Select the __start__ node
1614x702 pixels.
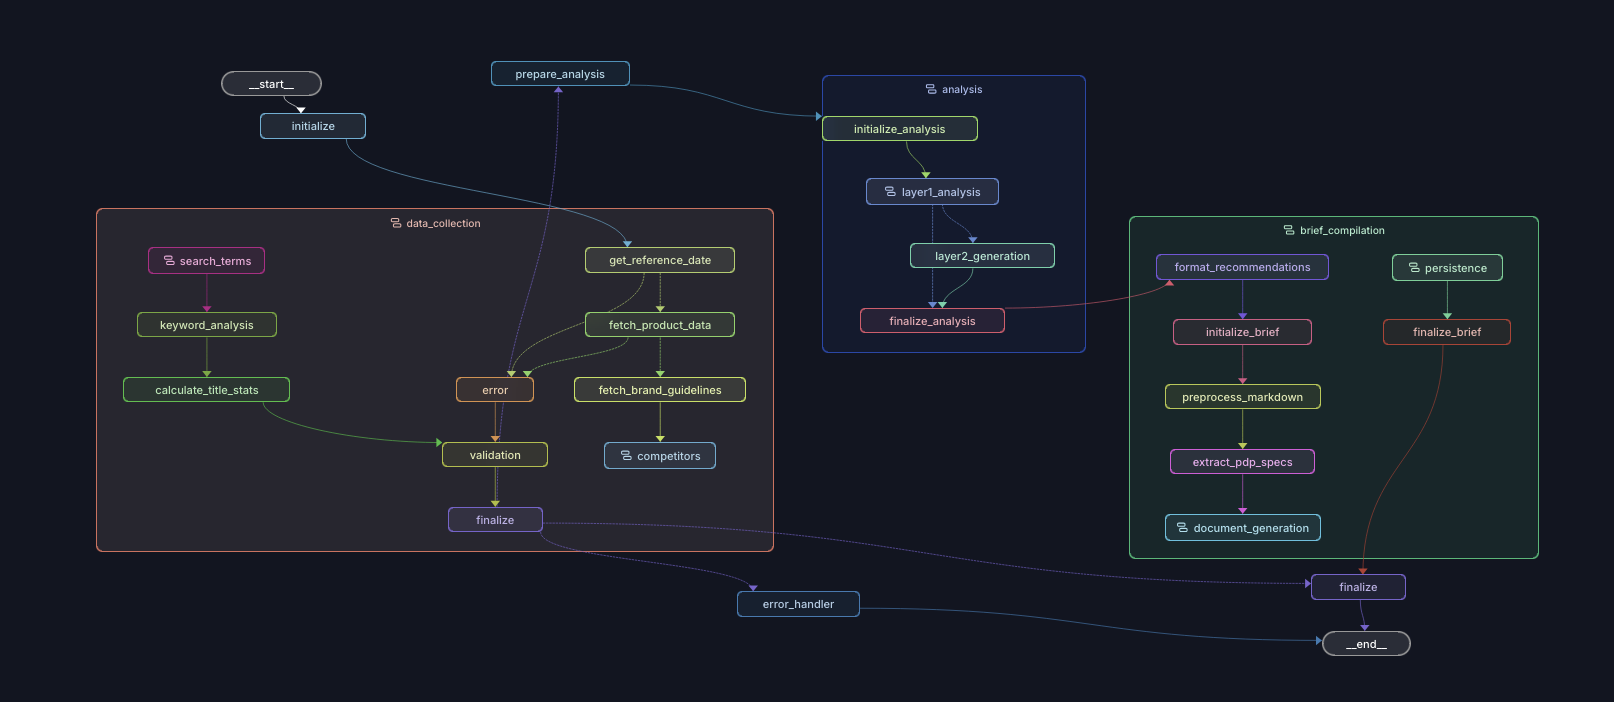[x=271, y=84]
